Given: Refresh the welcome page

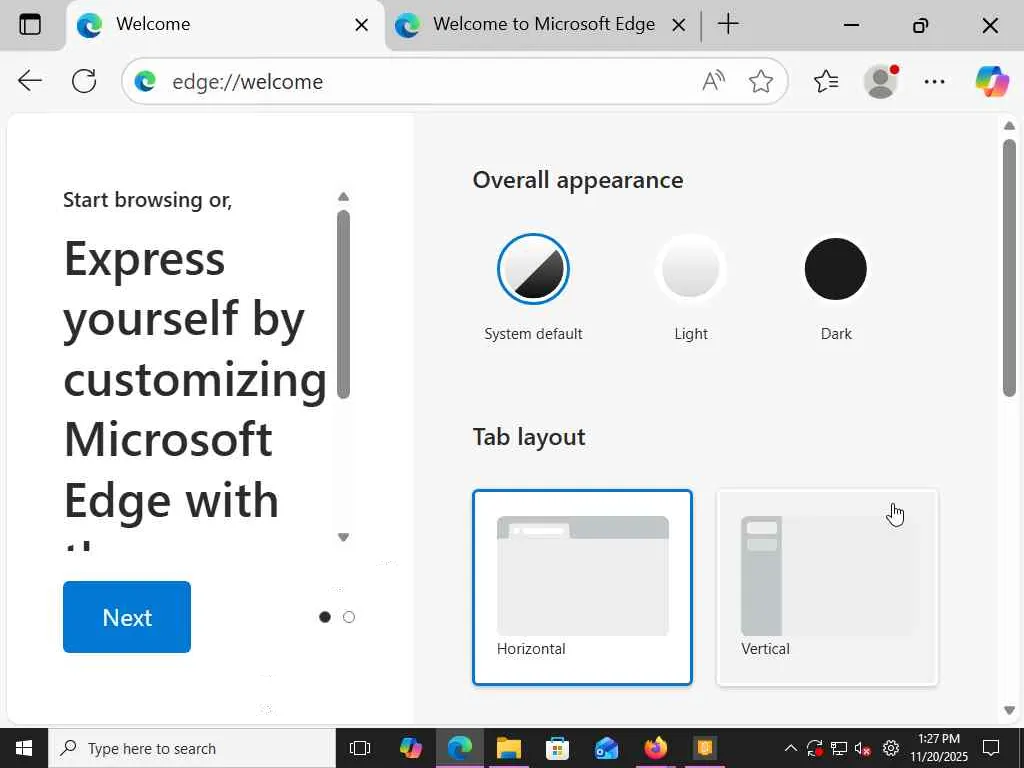Looking at the screenshot, I should 84,81.
